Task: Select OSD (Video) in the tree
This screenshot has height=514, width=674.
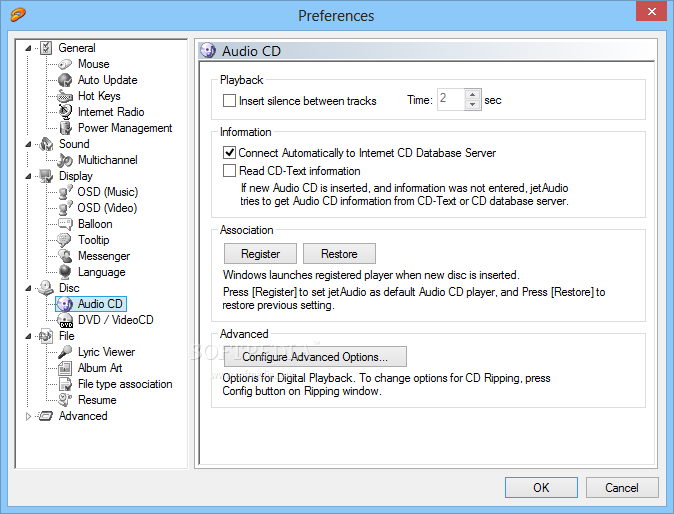Action: 107,208
